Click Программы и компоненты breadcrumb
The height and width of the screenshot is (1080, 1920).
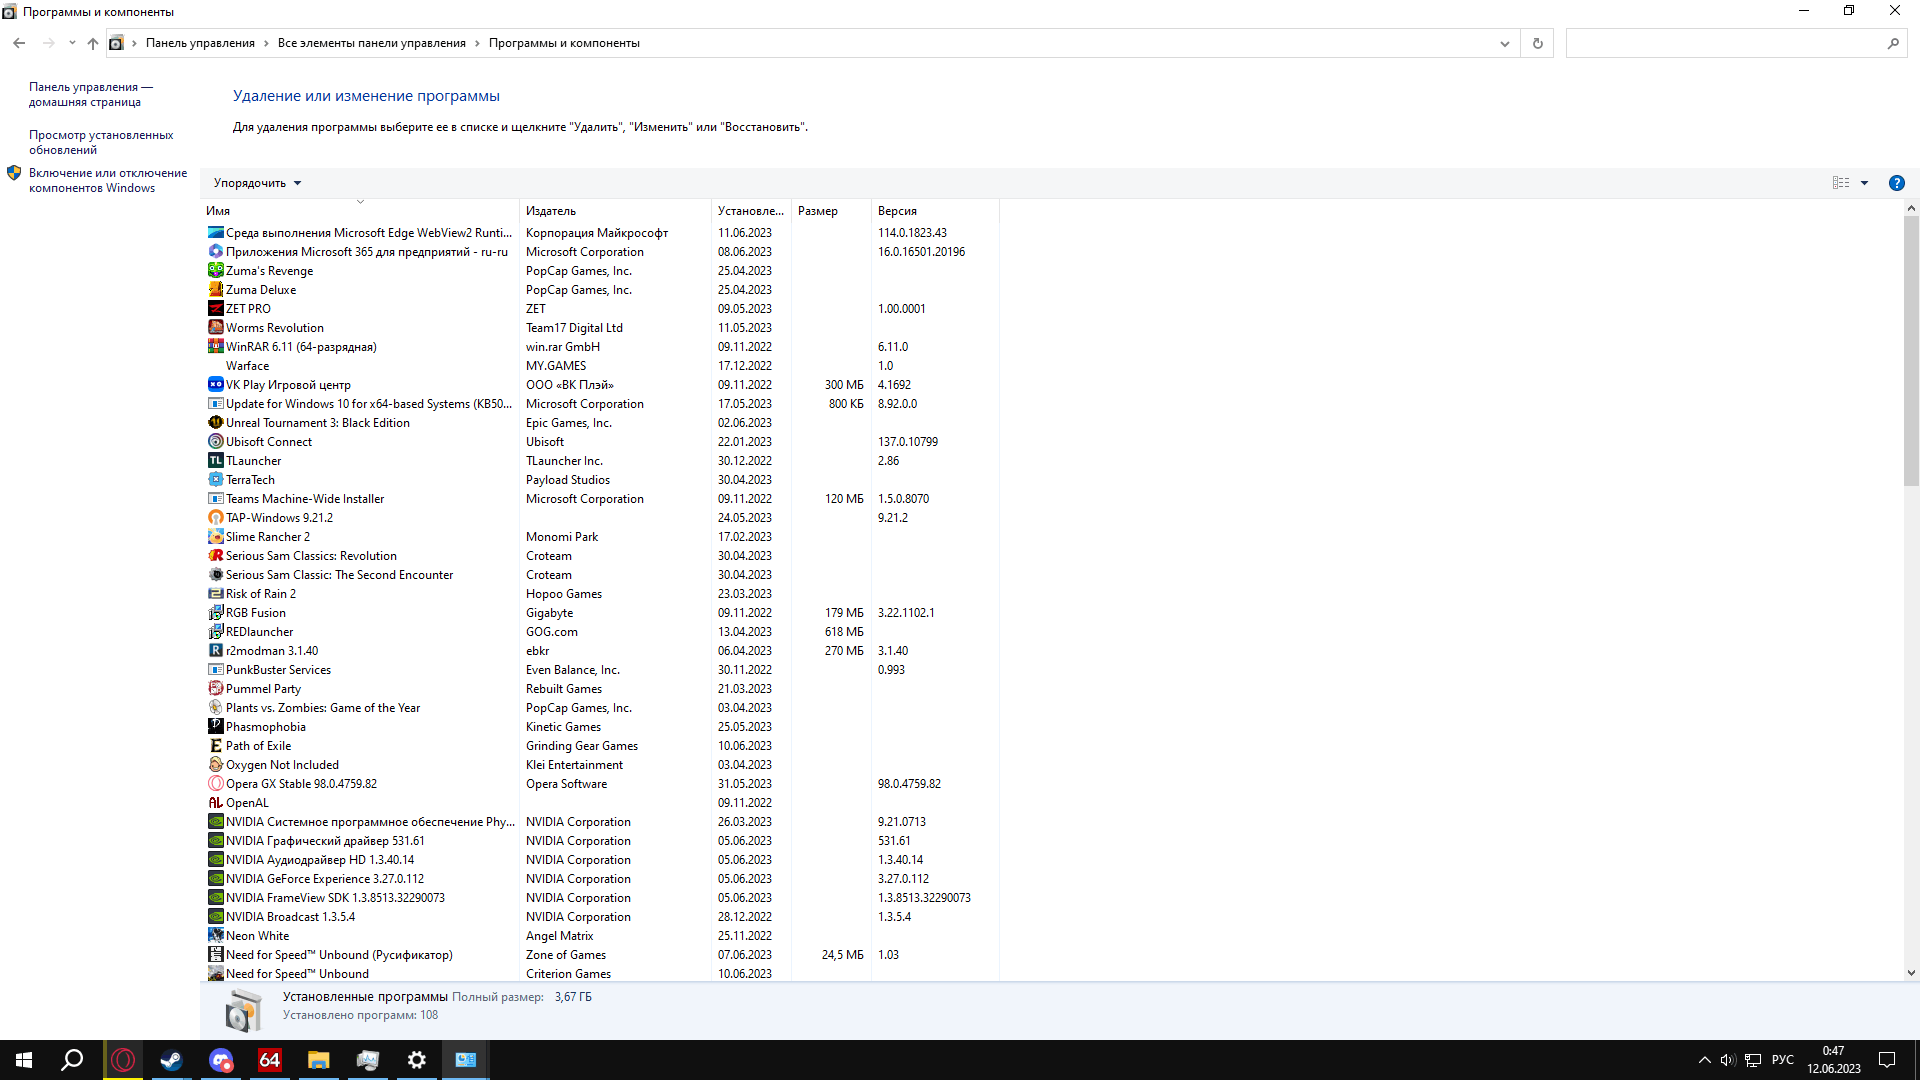[564, 43]
